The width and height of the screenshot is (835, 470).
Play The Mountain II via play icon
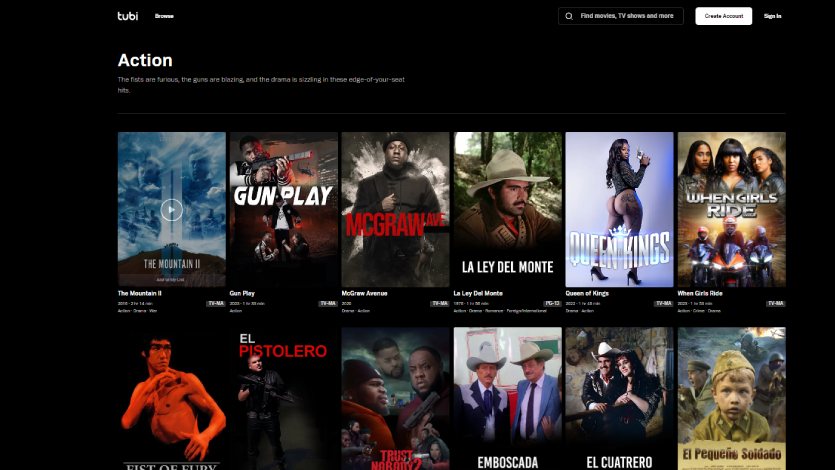tap(171, 210)
